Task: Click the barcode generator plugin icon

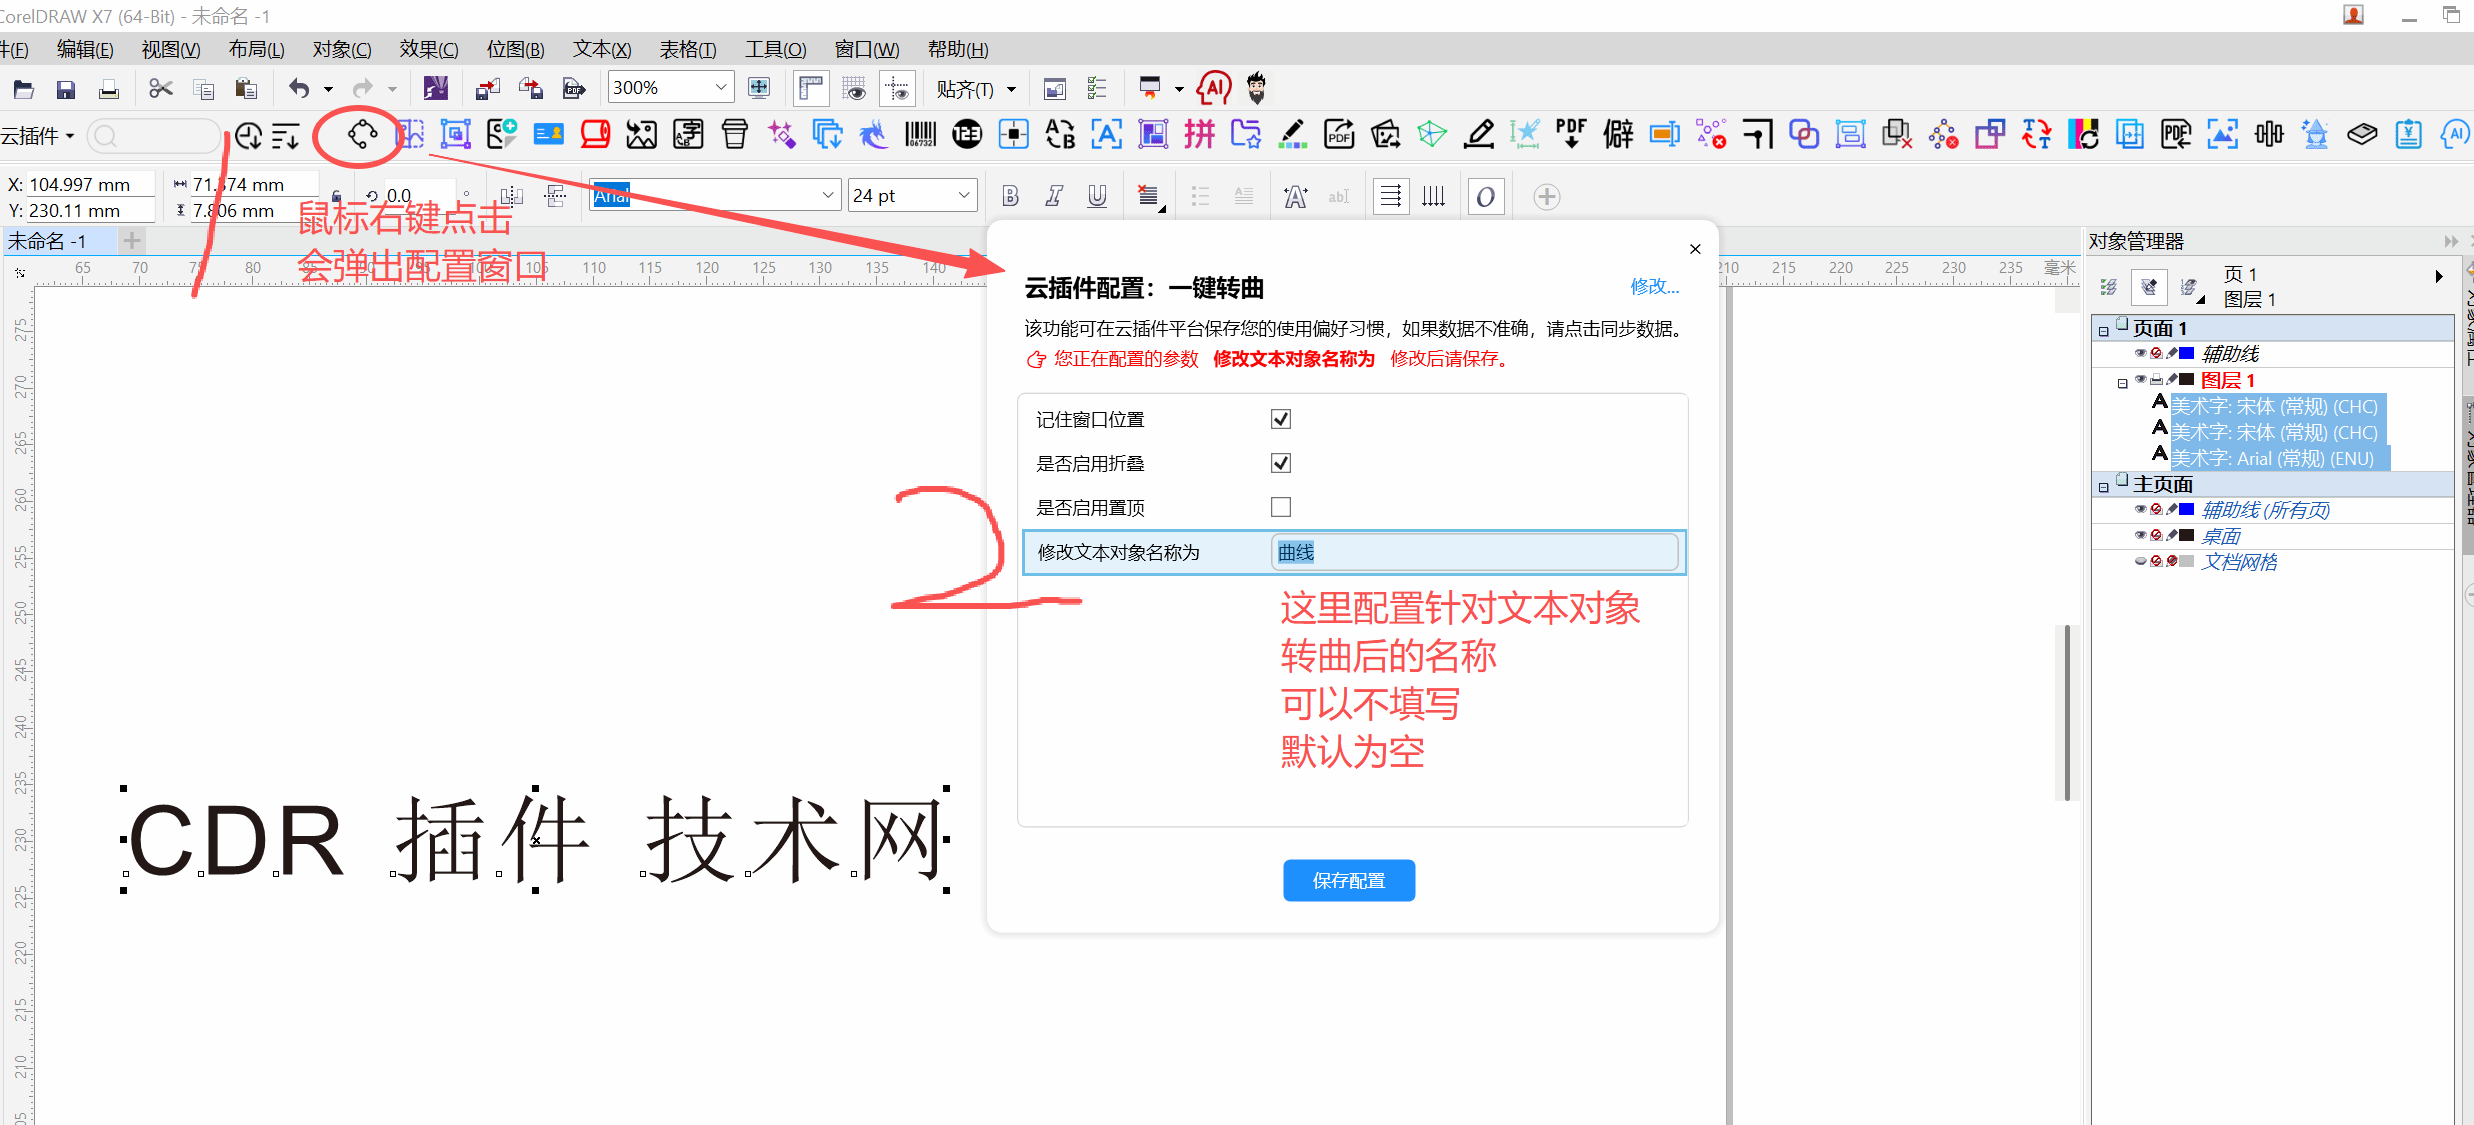Action: (920, 134)
